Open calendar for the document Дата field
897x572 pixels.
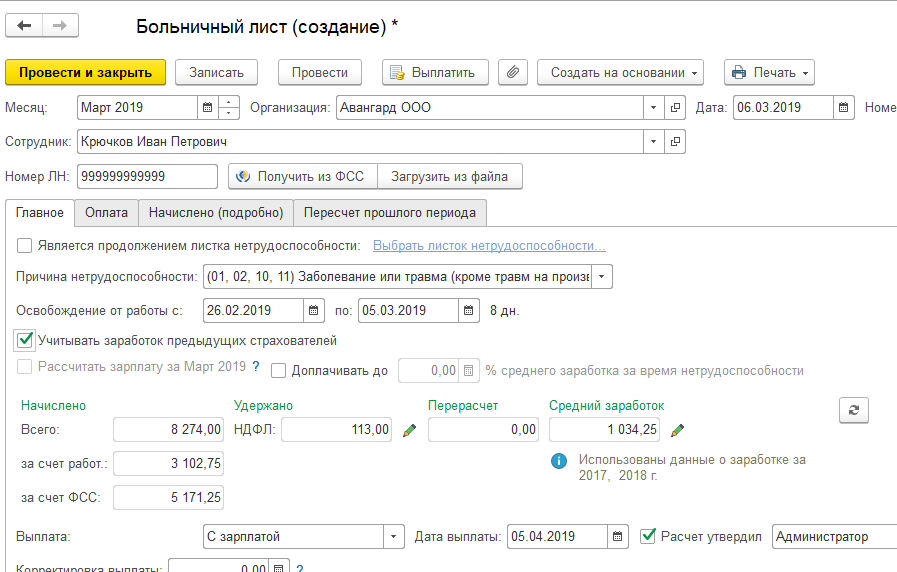(844, 107)
